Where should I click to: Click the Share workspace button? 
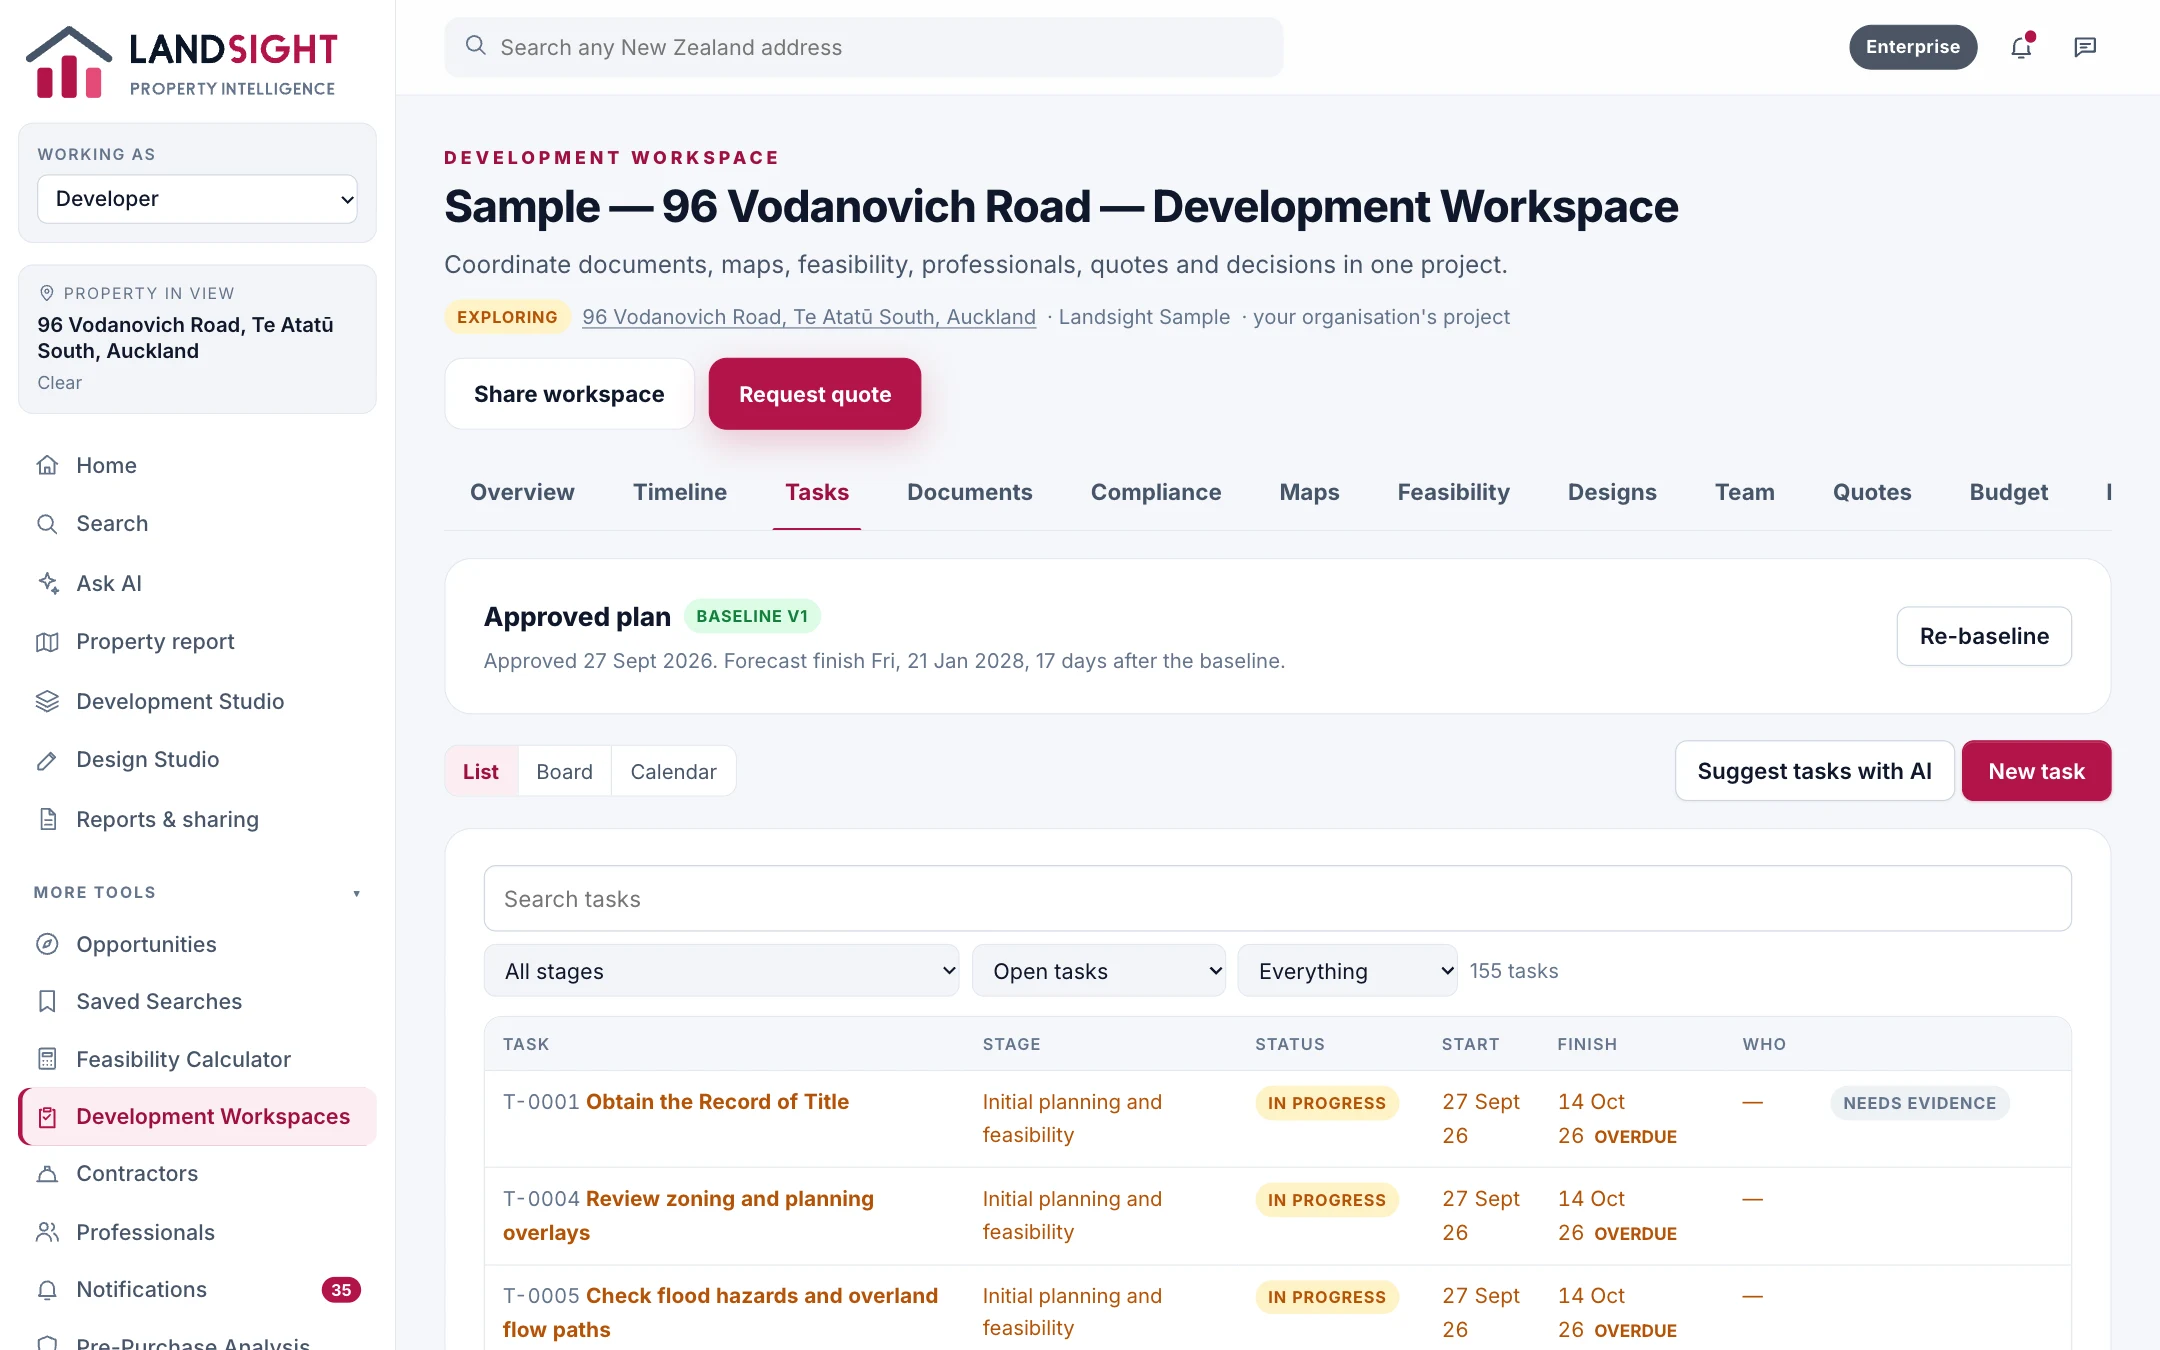click(x=569, y=394)
